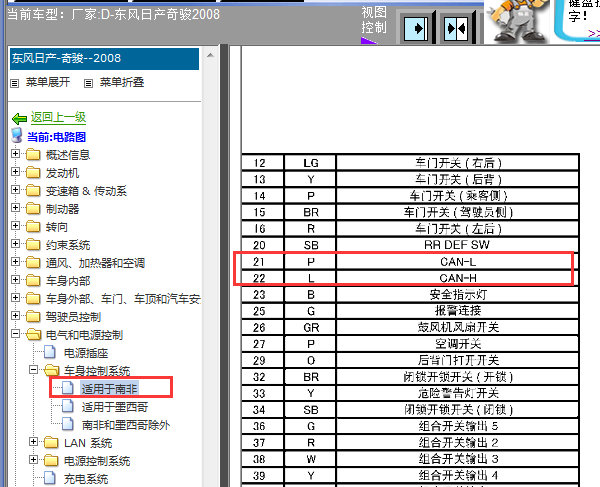
Task: Click the expand-view right arrow icon
Action: 416,28
